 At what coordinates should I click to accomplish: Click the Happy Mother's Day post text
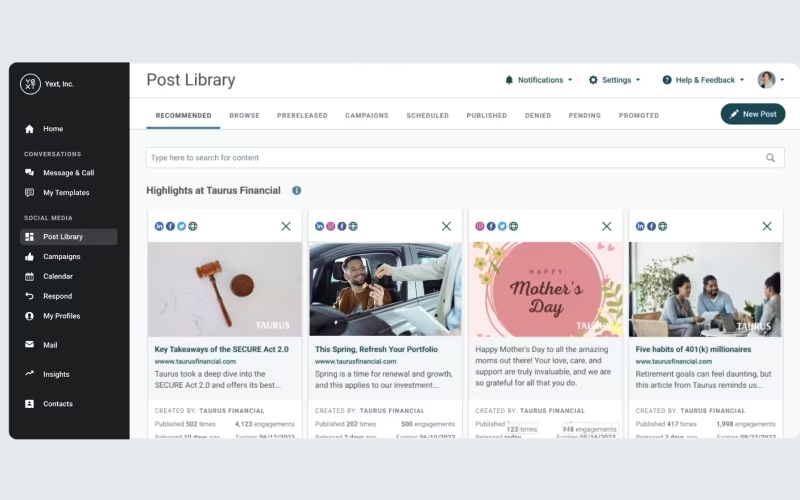[x=543, y=366]
